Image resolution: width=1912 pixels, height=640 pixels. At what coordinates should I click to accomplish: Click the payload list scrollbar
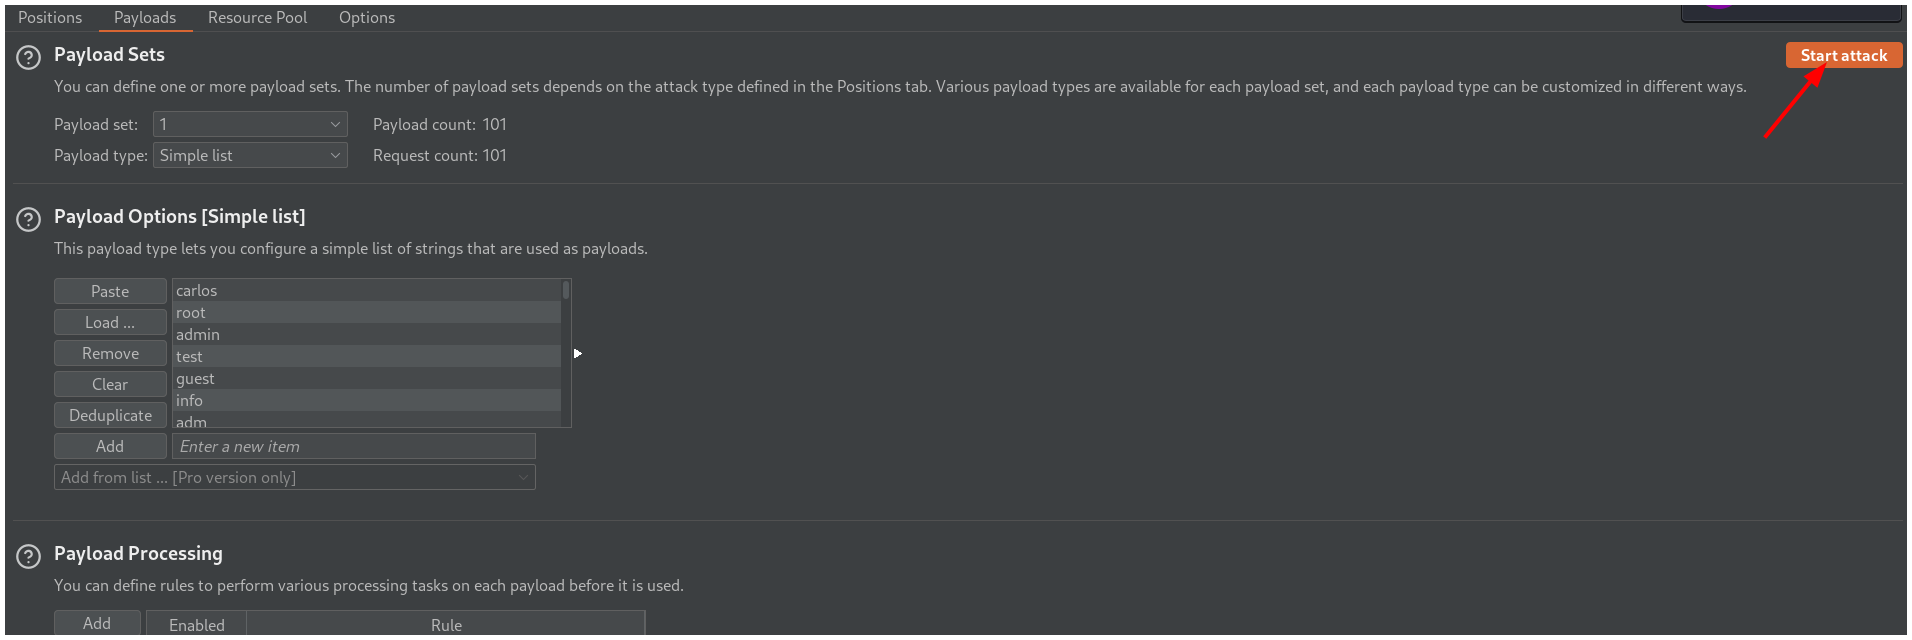(x=566, y=291)
